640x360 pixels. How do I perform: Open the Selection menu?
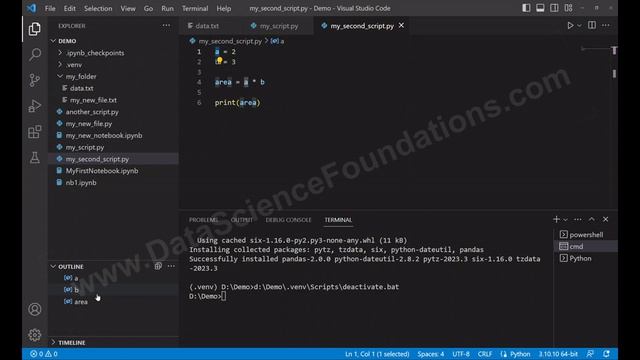(98, 8)
